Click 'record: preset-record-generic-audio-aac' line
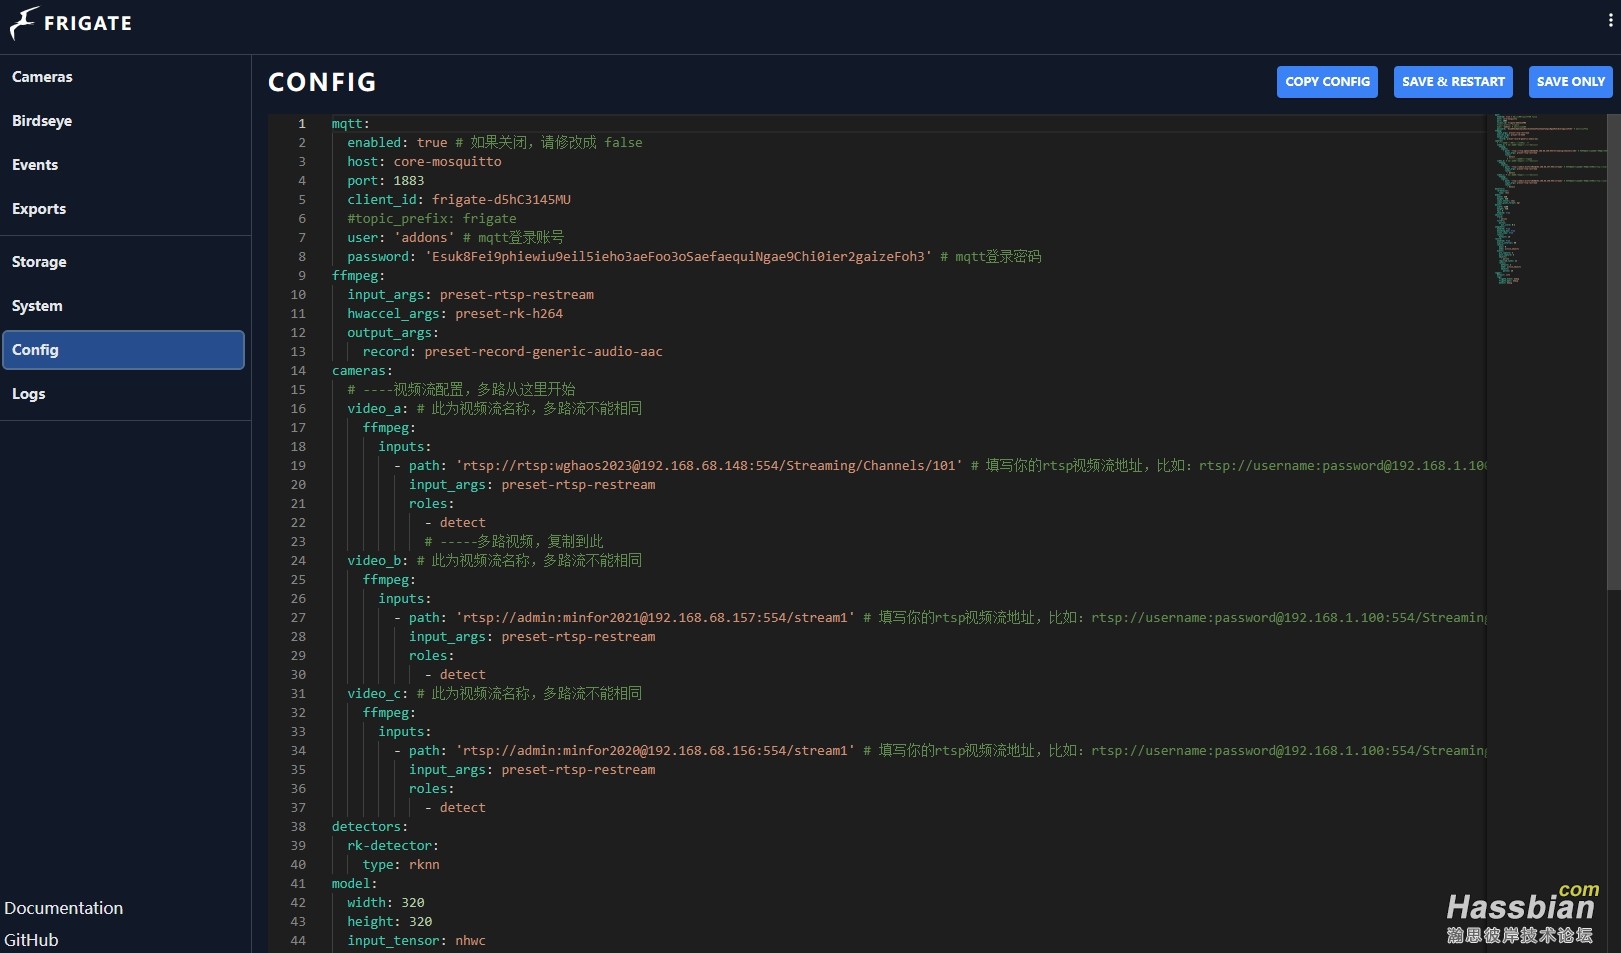1621x953 pixels. click(x=513, y=352)
